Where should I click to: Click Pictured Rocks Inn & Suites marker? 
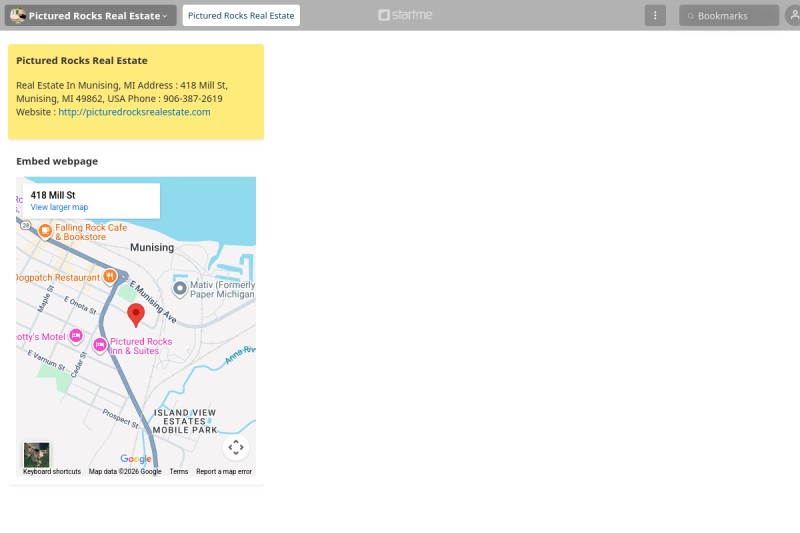coord(99,345)
